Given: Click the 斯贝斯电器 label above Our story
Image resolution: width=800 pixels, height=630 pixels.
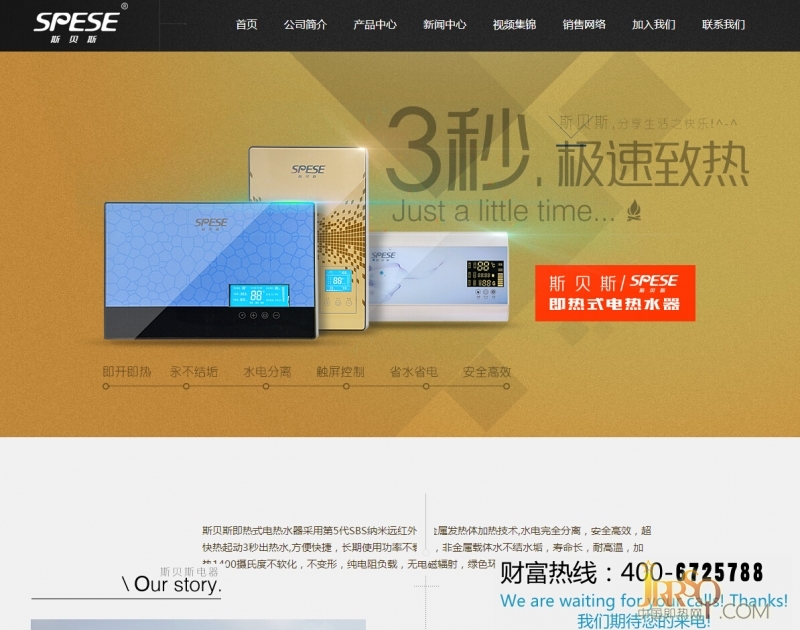Looking at the screenshot, I should point(189,571).
